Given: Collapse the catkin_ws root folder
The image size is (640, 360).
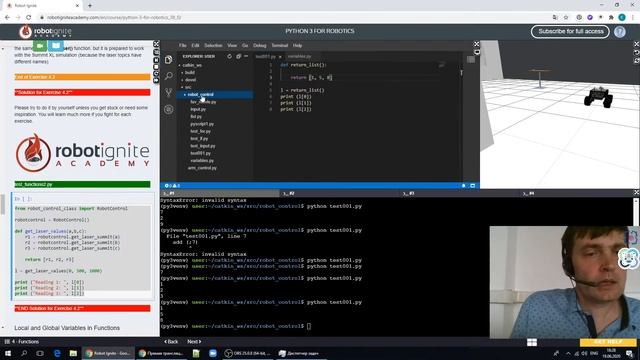Looking at the screenshot, I should click(x=191, y=65).
